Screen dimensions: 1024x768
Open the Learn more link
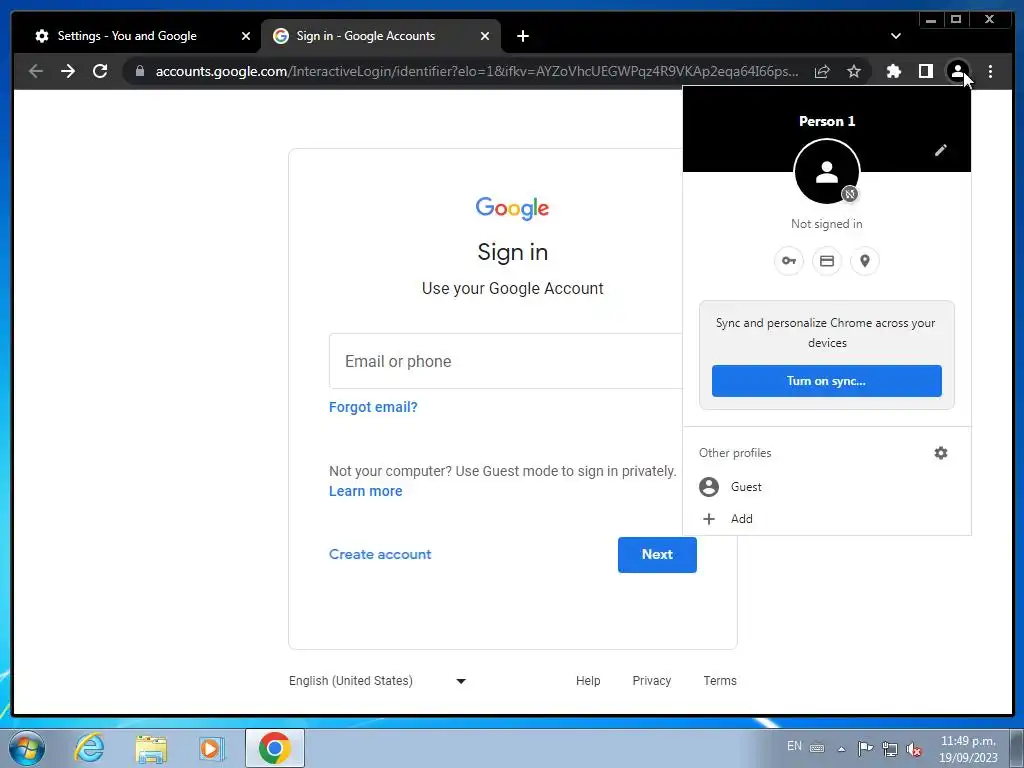366,491
